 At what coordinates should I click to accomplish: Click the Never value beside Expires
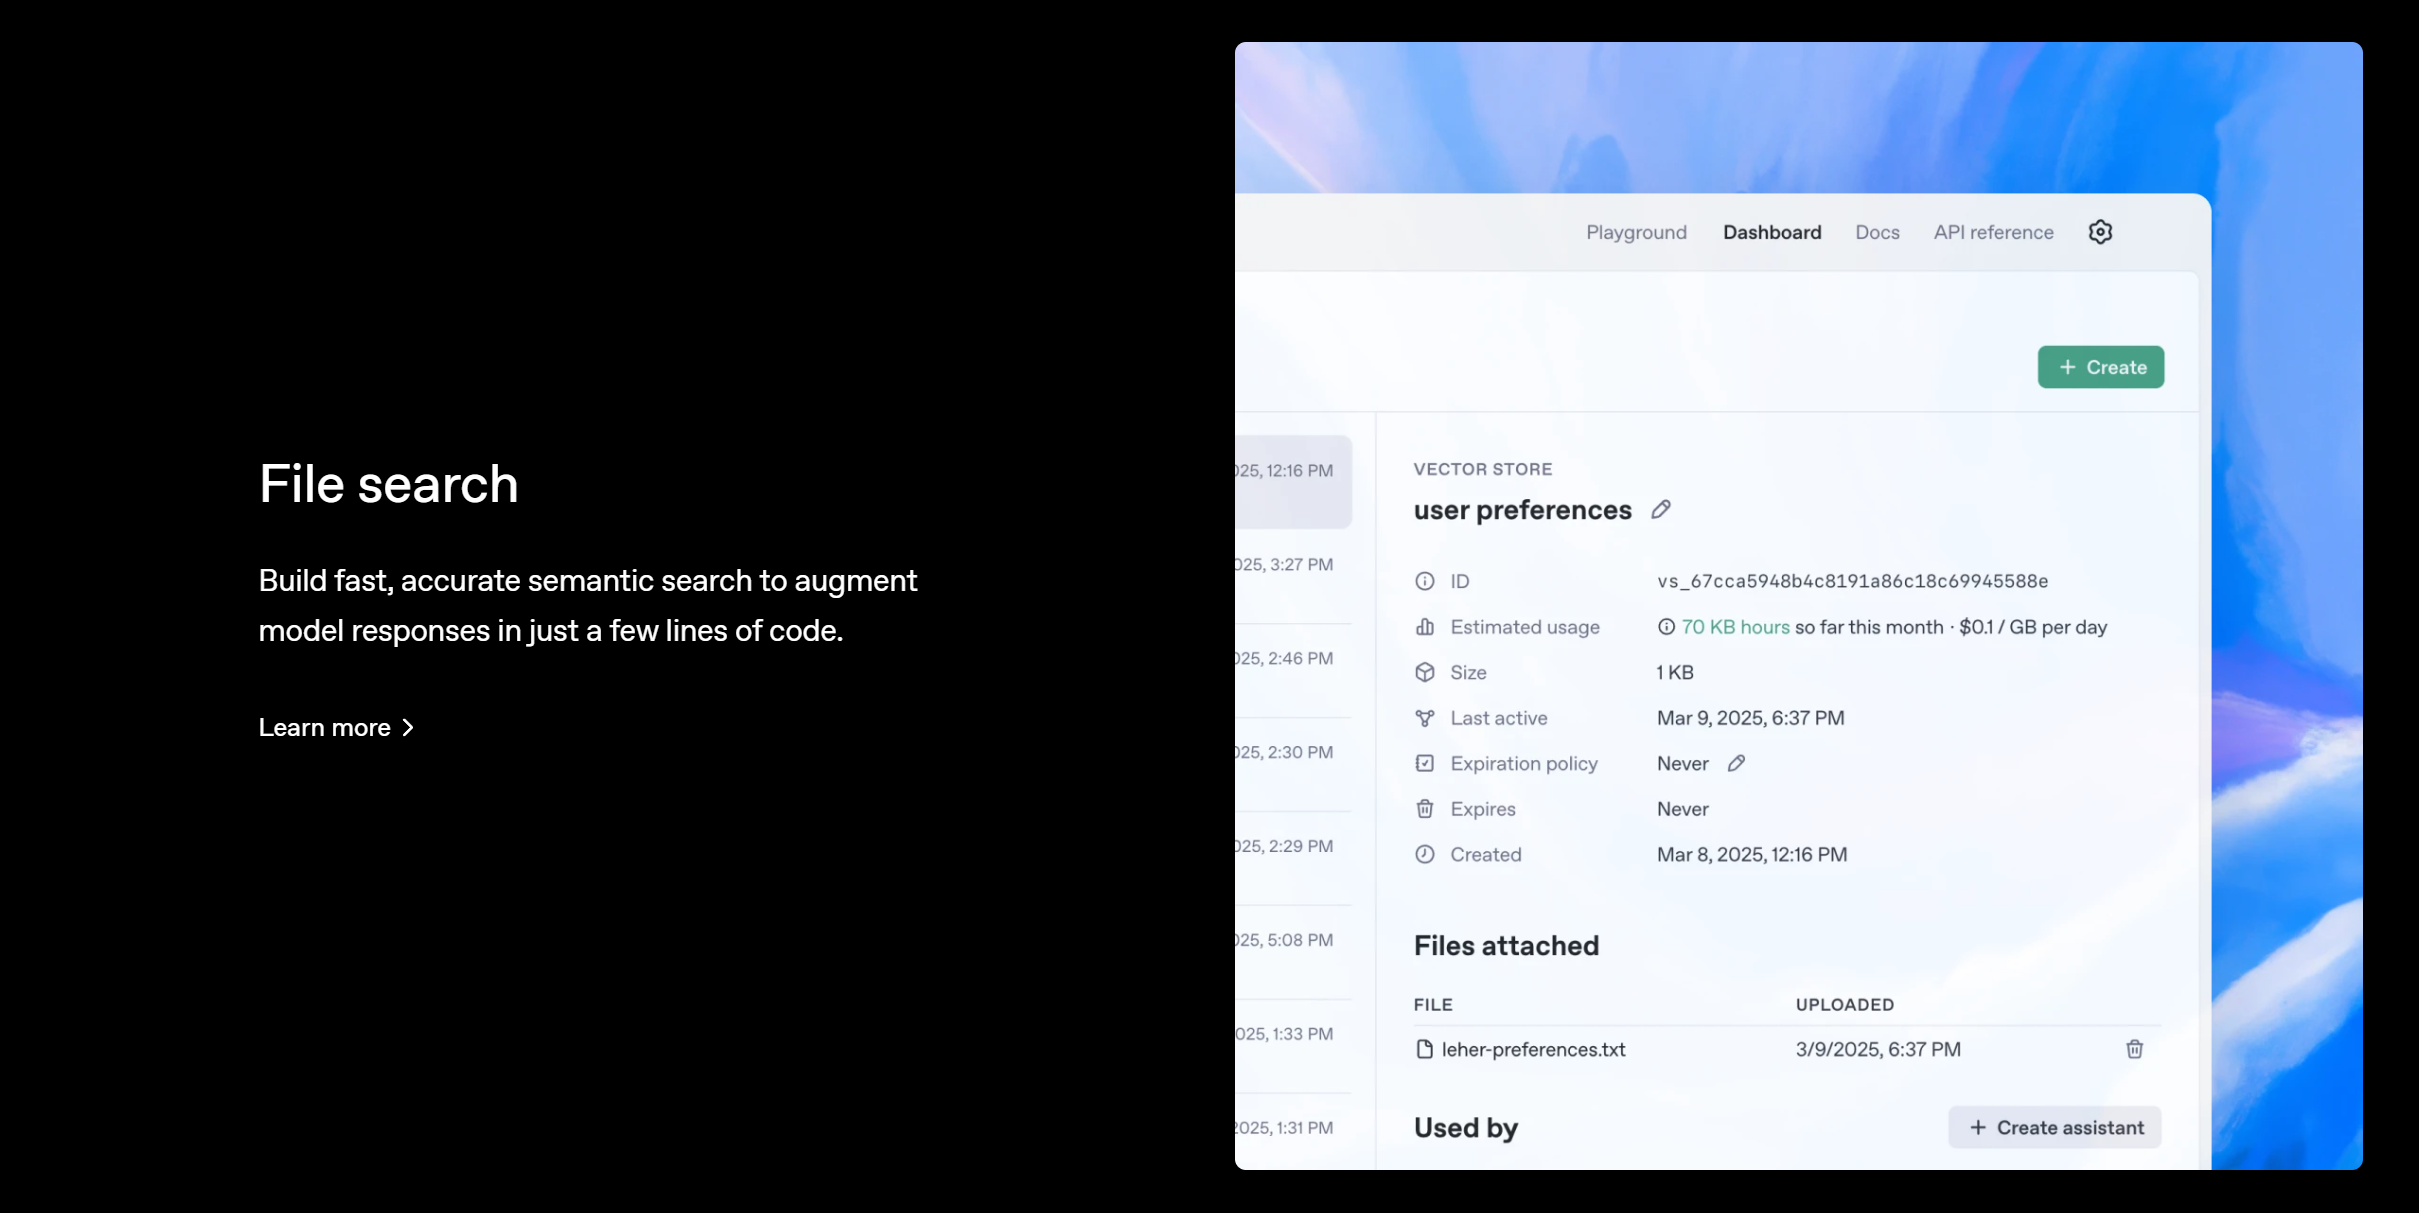click(1682, 809)
